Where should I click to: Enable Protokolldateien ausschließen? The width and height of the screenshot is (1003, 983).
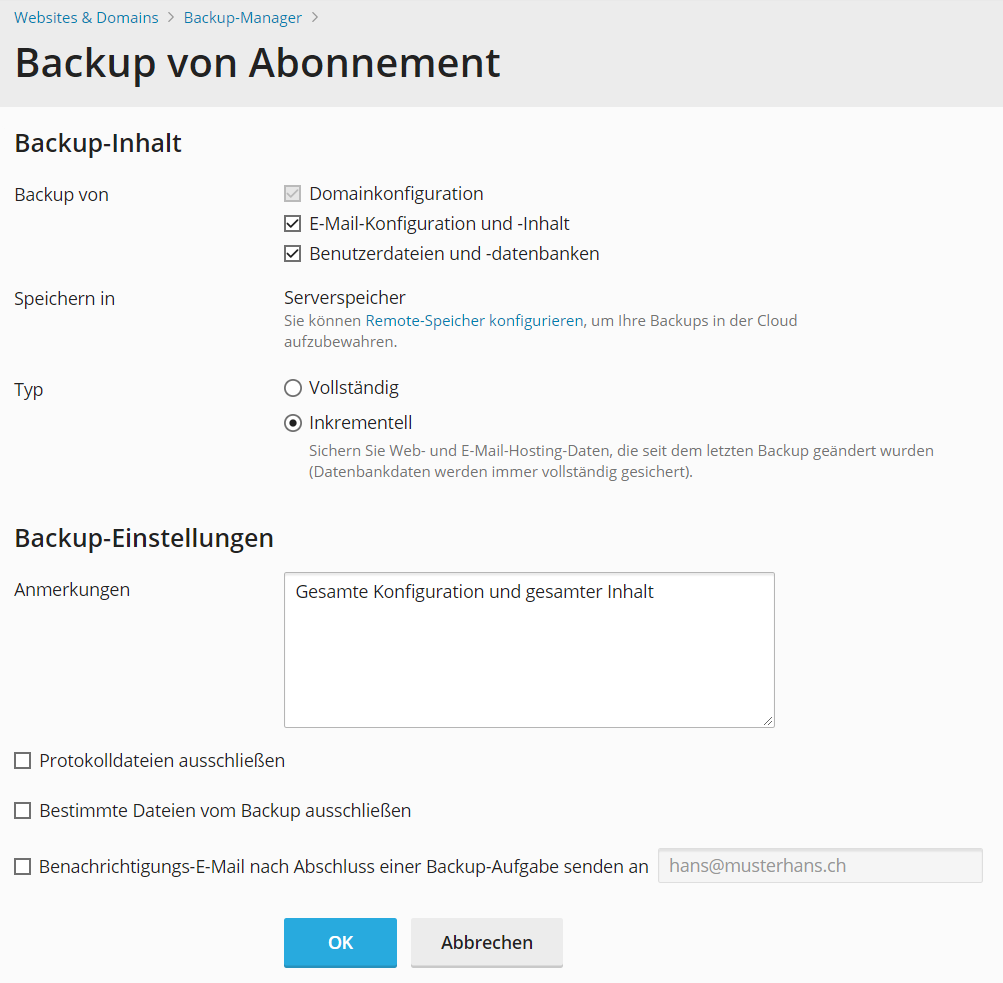[x=23, y=761]
